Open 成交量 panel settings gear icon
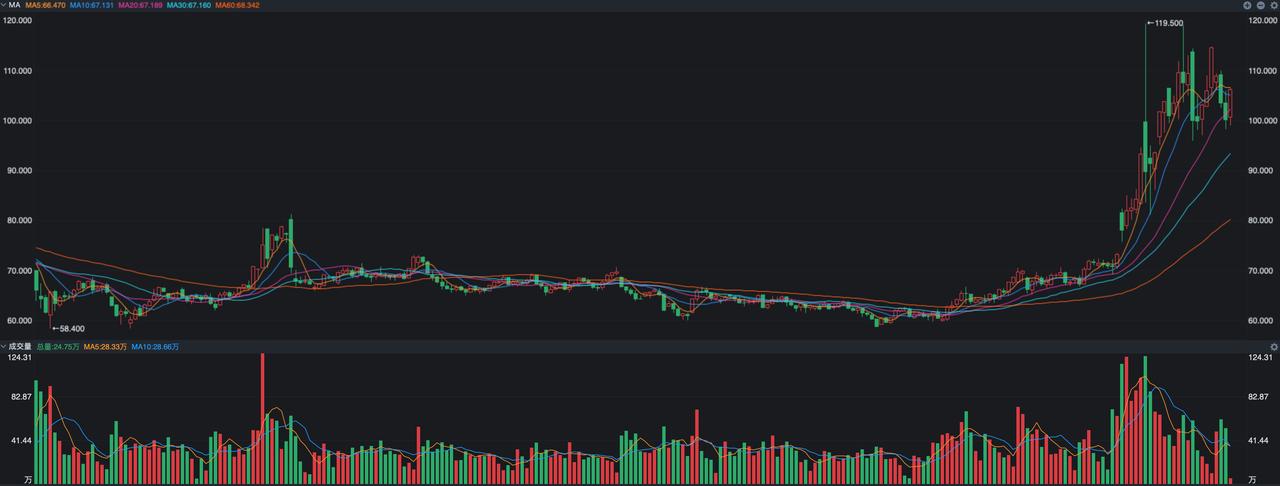 1273,346
